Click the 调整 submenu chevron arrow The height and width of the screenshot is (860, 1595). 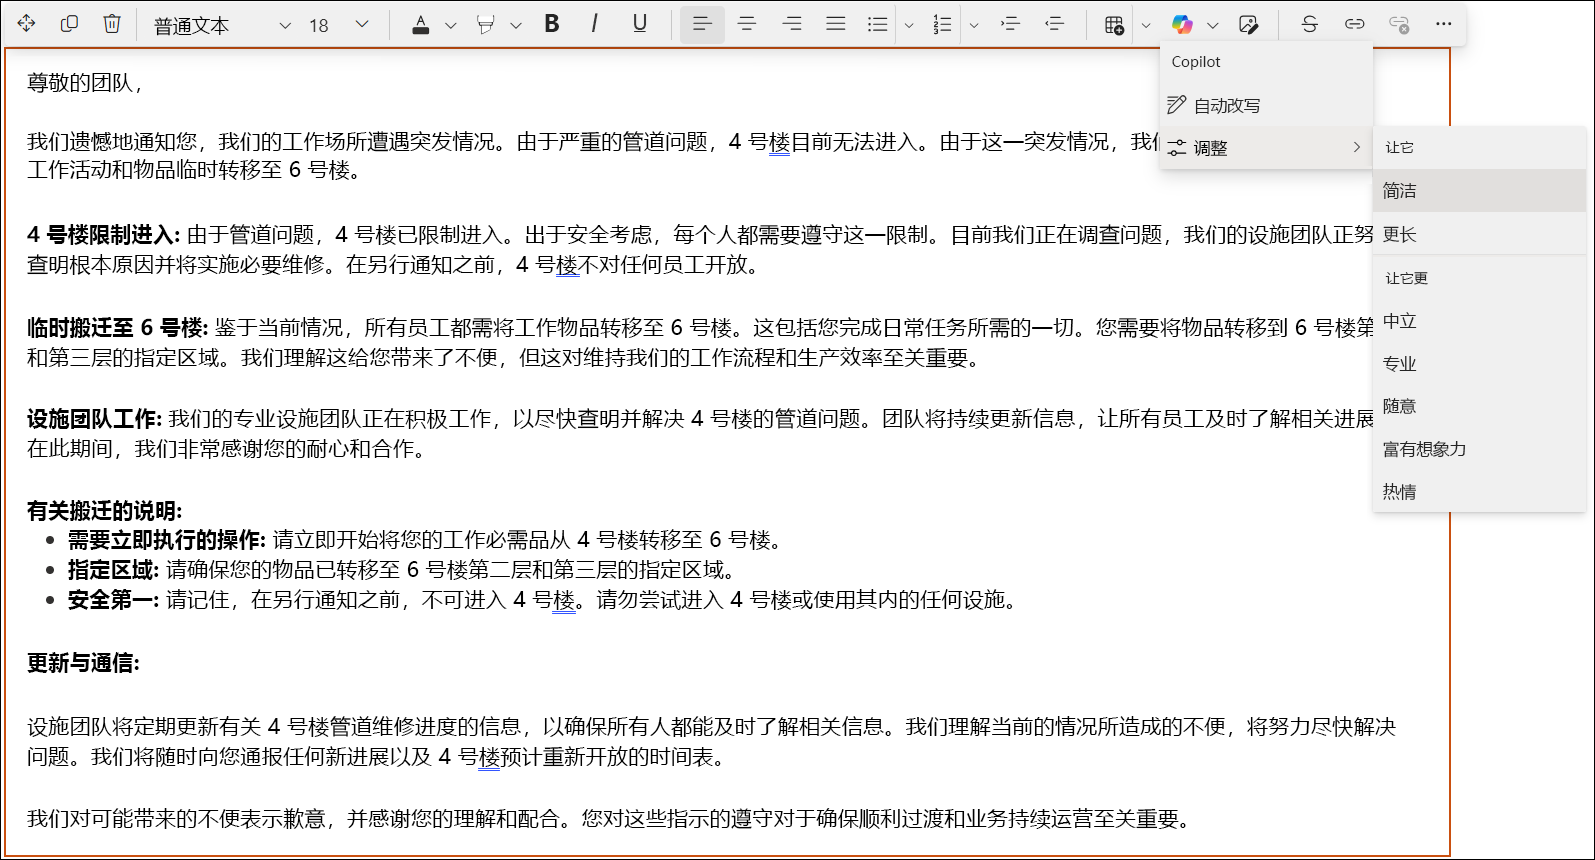(1356, 147)
